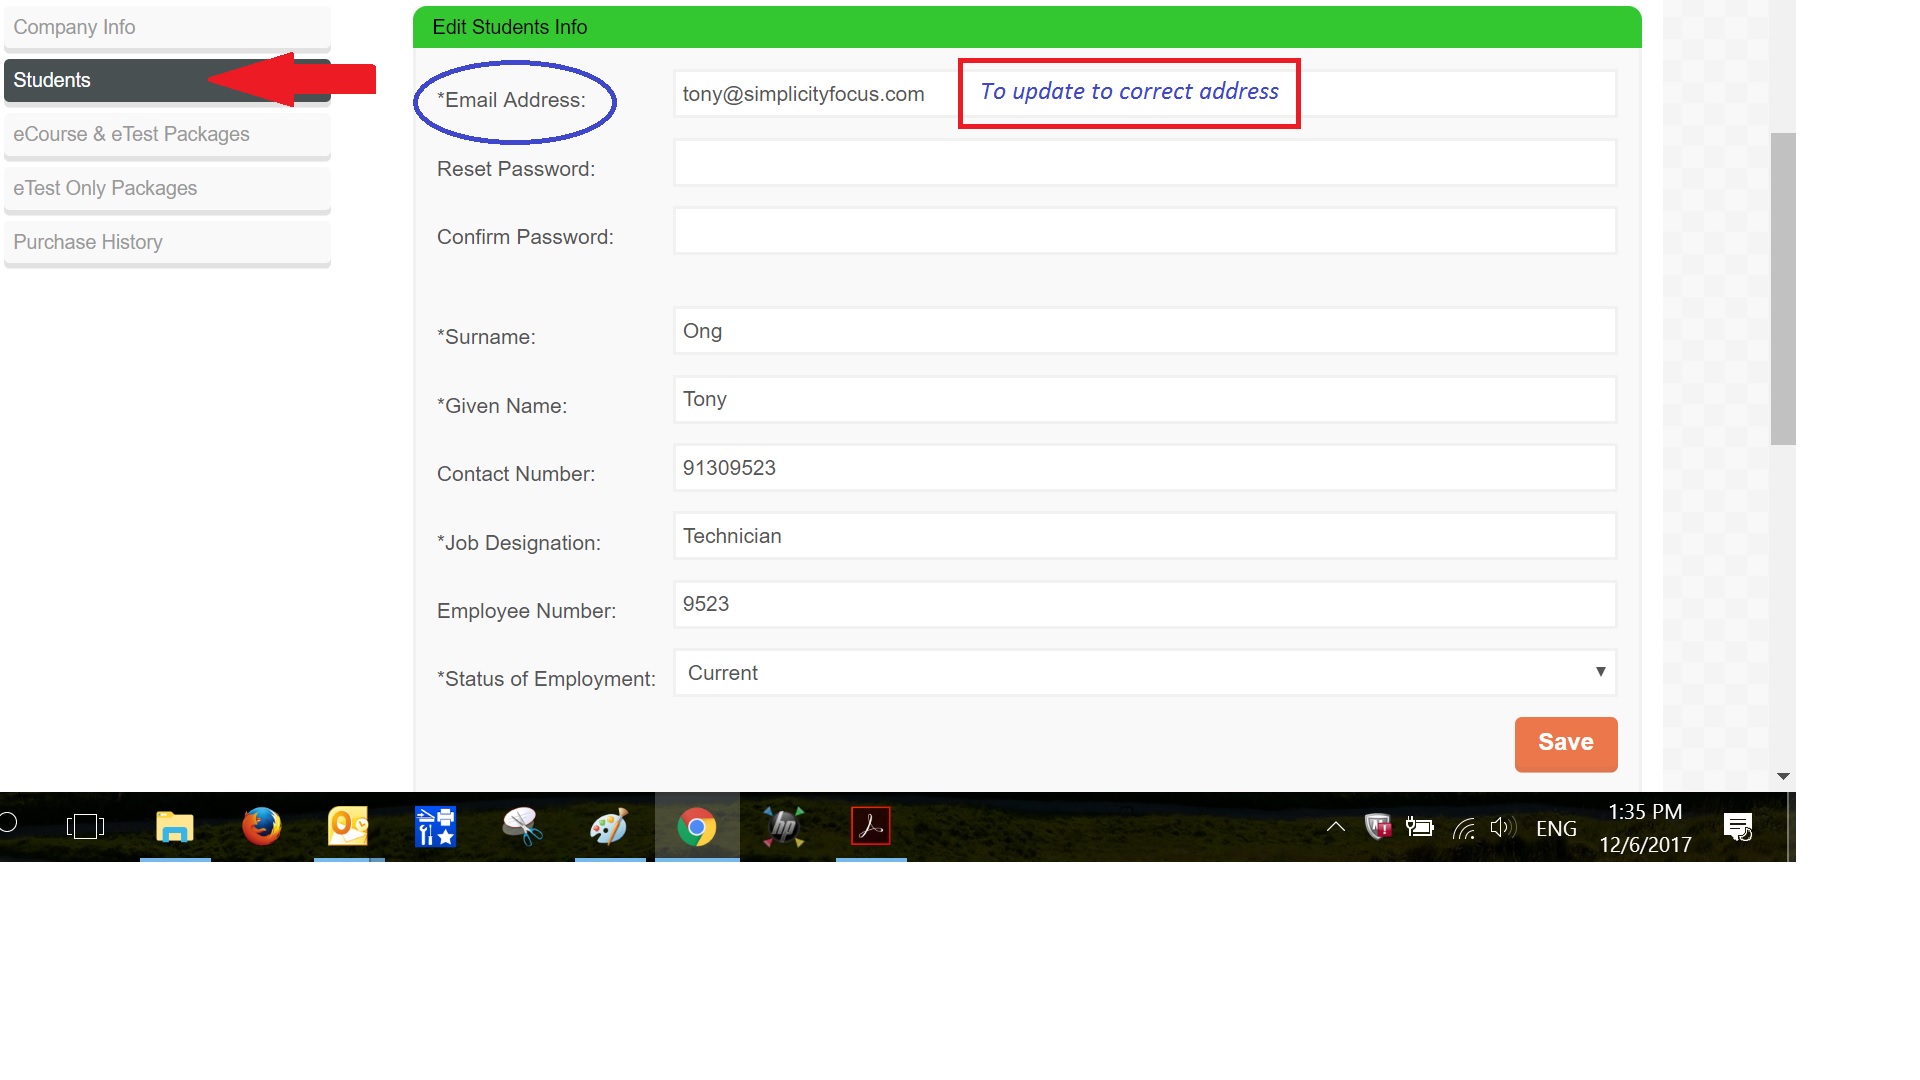This screenshot has width=1920, height=1080.
Task: Click the *Job Designation: label
Action: tap(519, 544)
